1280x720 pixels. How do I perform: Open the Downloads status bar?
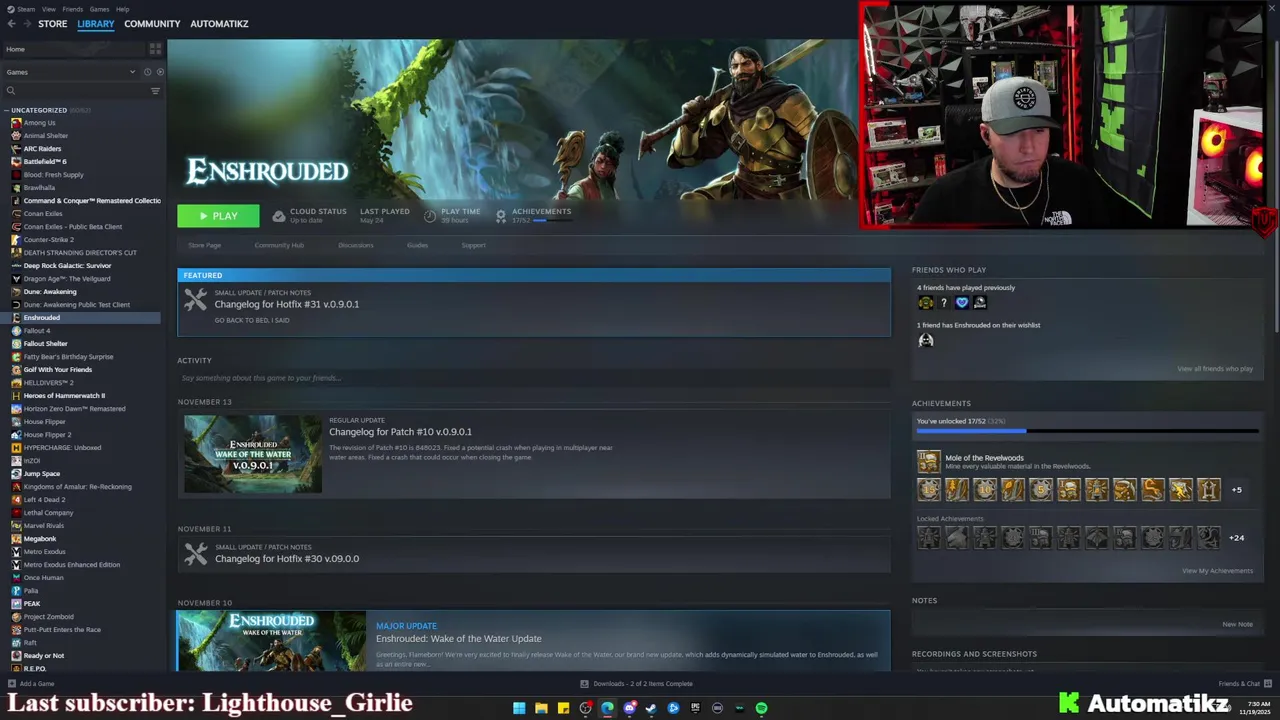click(x=637, y=684)
